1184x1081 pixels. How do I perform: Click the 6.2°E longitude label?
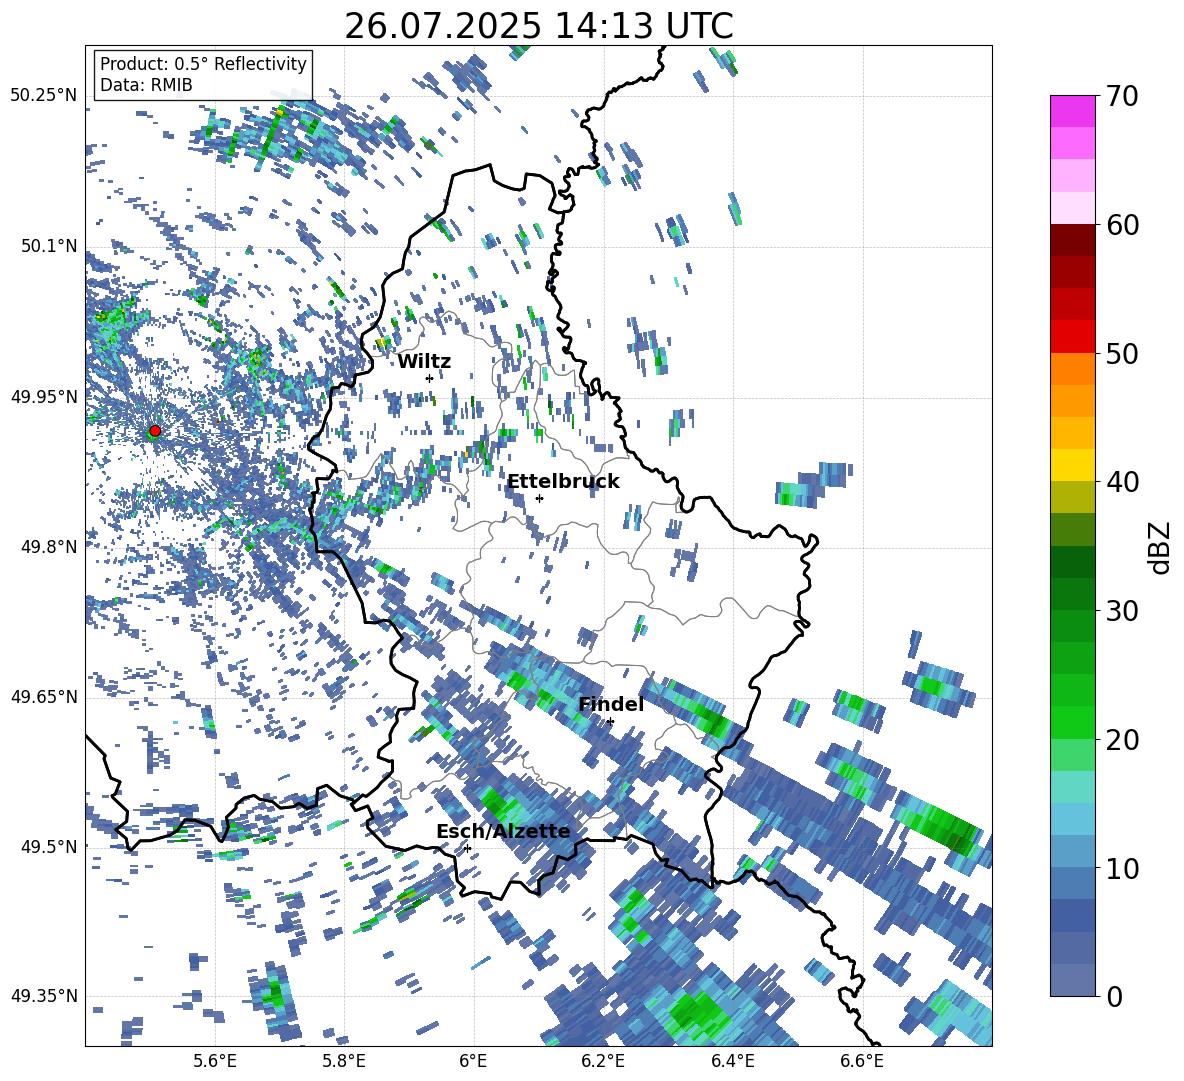(x=603, y=1061)
